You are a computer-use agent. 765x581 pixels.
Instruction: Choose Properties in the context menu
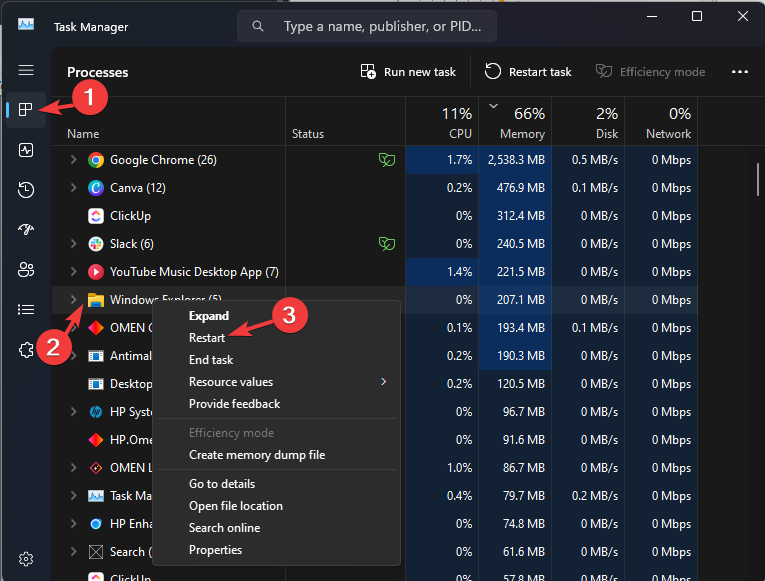point(276,550)
